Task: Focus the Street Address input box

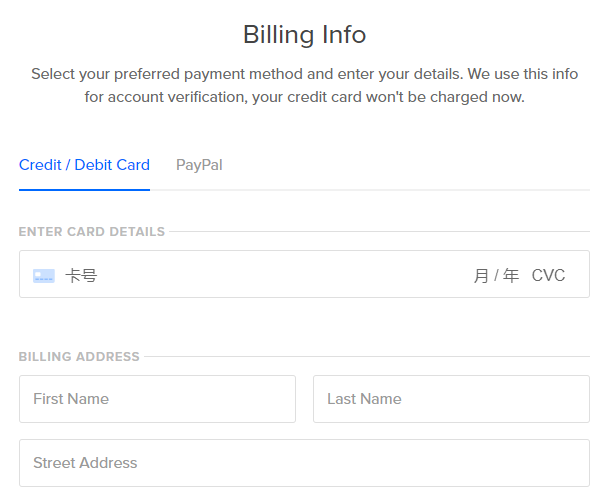Action: [x=304, y=463]
